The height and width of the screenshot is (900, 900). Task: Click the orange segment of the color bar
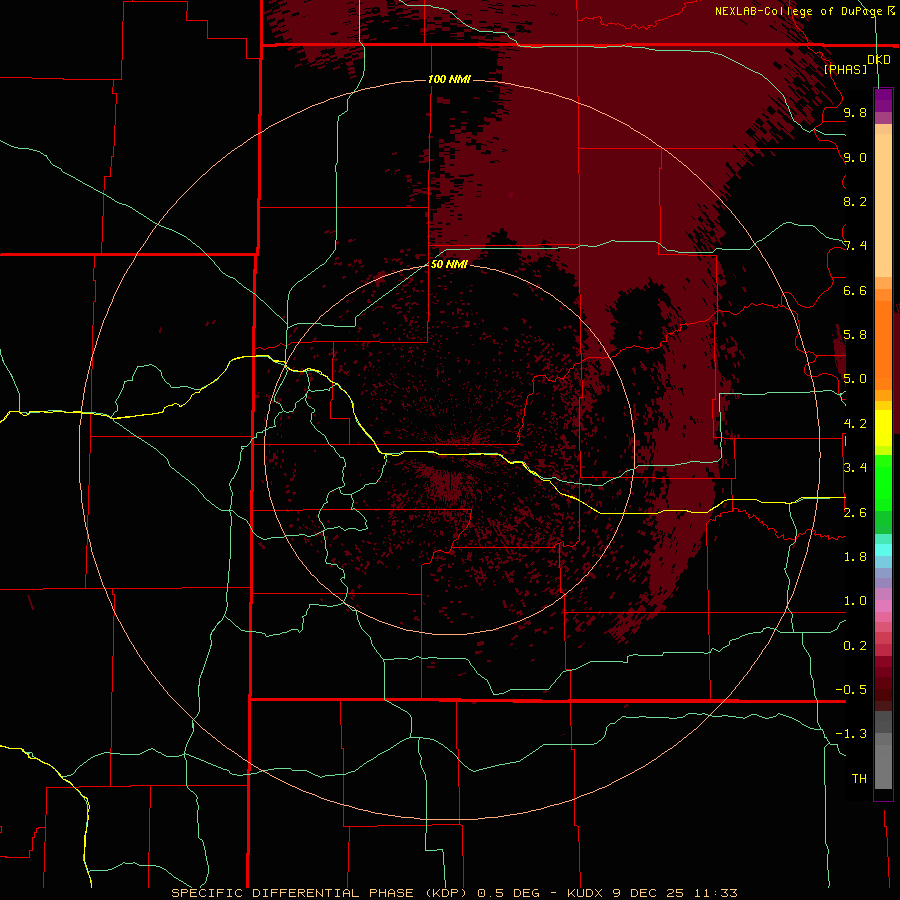883,344
